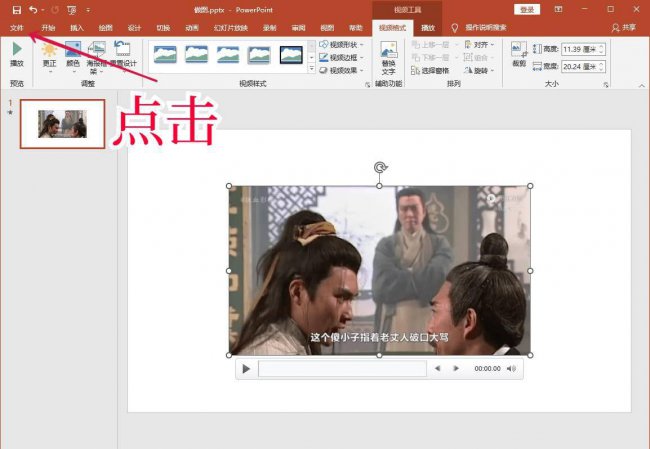Open the 旋转 (Rotate) dropdown
Image resolution: width=650 pixels, height=449 pixels.
point(479,70)
